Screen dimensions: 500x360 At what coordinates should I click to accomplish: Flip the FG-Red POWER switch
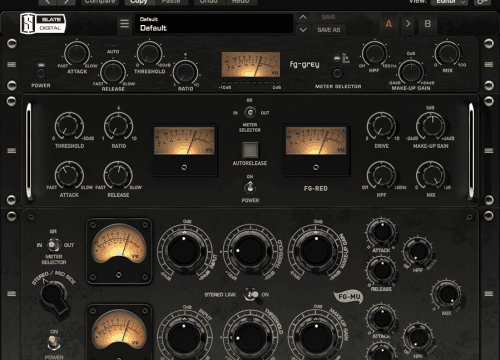tap(250, 188)
